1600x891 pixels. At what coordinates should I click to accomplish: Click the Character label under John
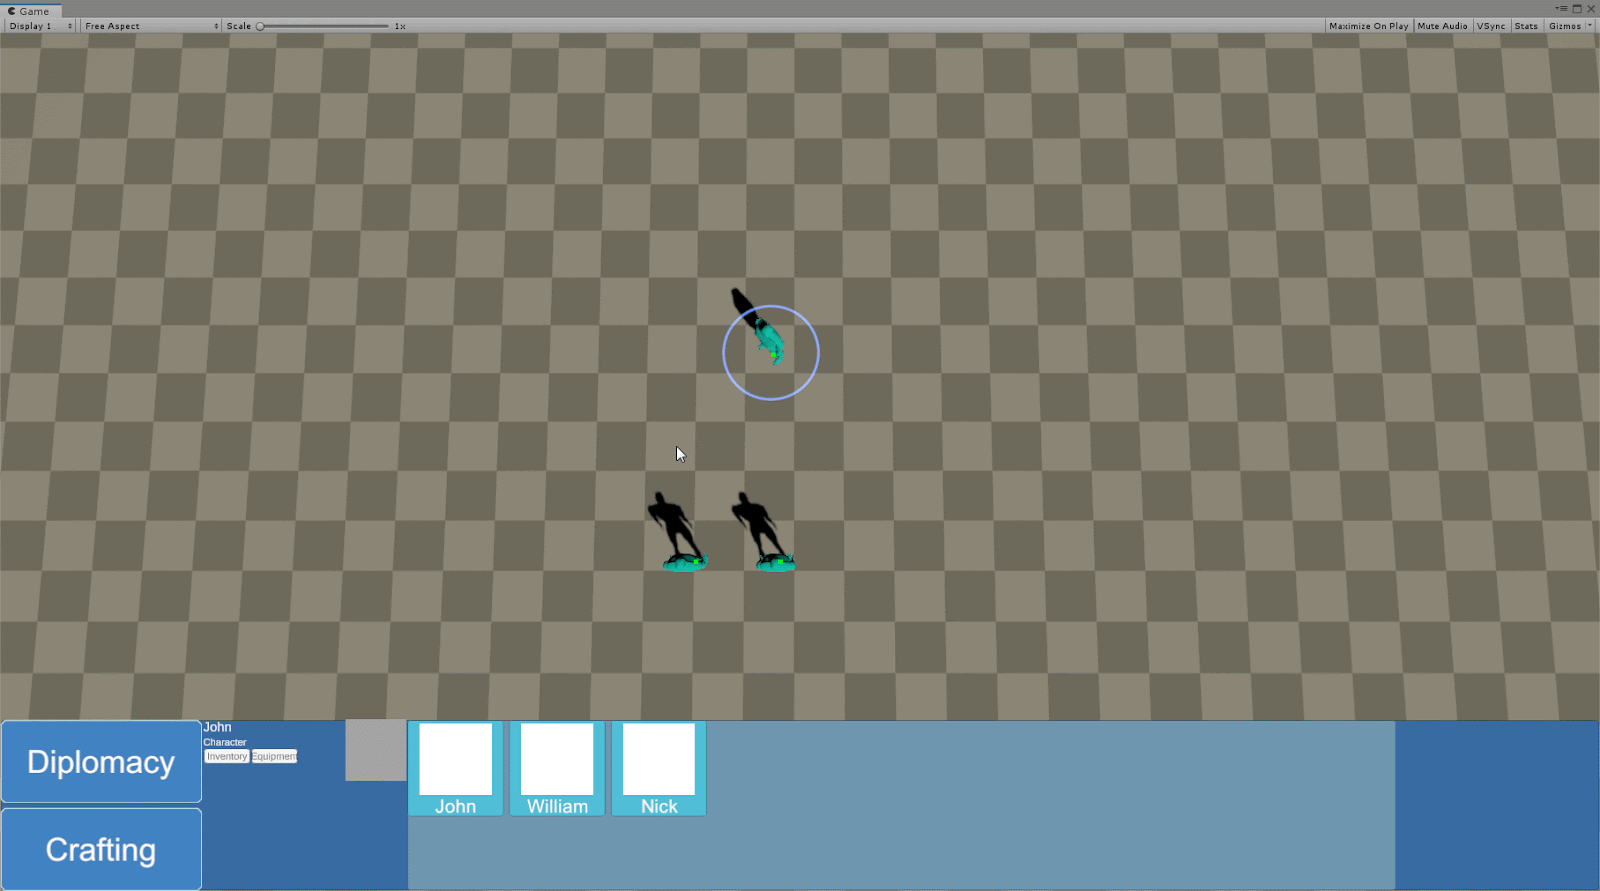click(225, 742)
